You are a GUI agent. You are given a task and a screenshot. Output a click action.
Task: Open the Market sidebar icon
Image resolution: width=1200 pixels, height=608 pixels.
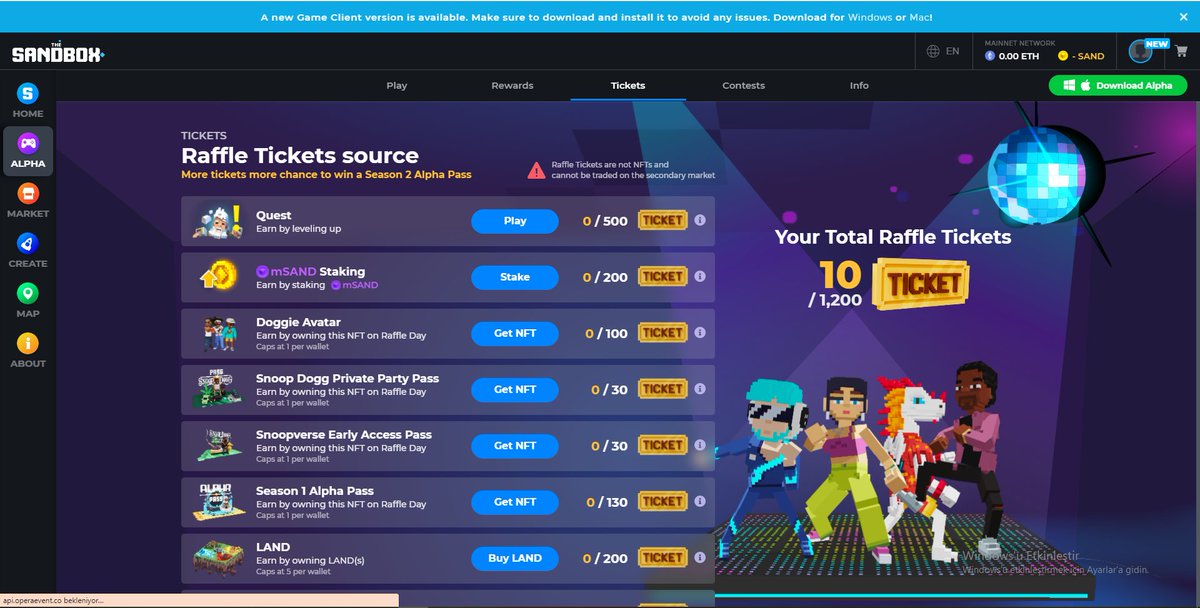(28, 201)
